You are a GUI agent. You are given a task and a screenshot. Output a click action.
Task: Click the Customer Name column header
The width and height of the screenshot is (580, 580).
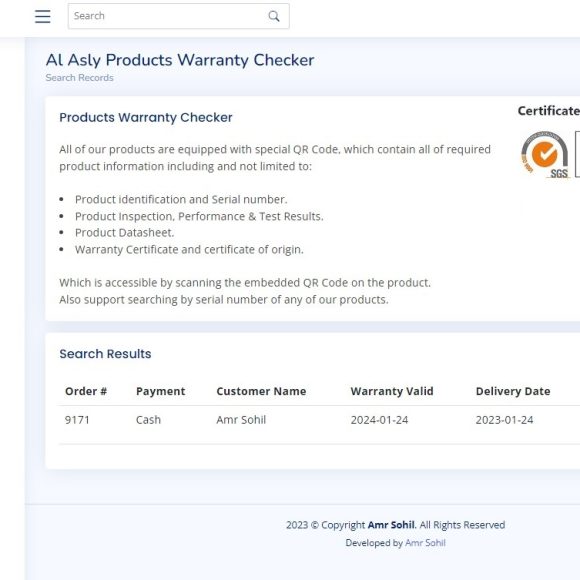[x=261, y=391]
